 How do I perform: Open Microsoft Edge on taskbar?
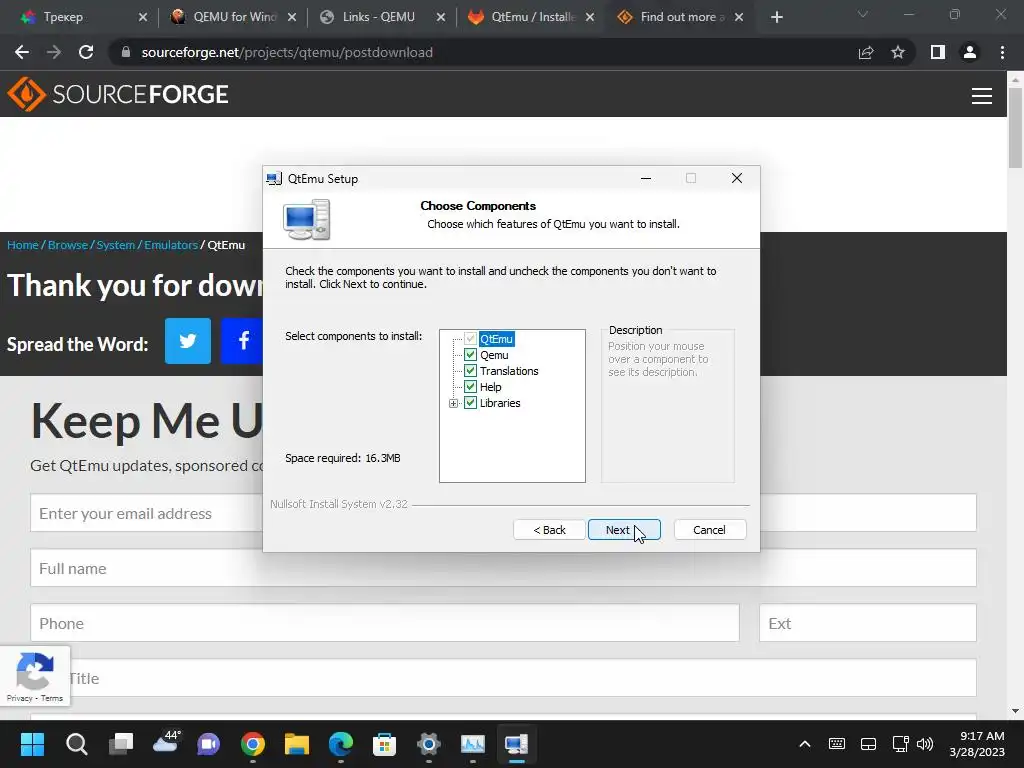pyautogui.click(x=340, y=744)
